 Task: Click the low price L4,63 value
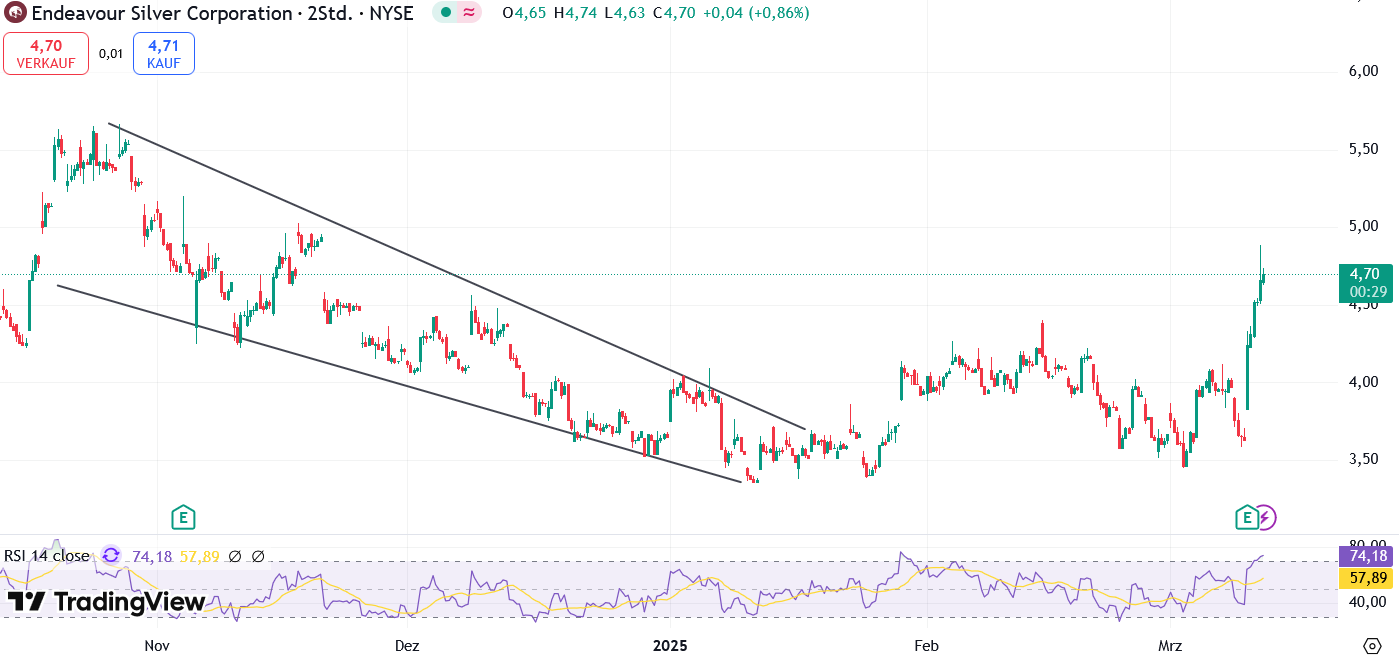[624, 13]
